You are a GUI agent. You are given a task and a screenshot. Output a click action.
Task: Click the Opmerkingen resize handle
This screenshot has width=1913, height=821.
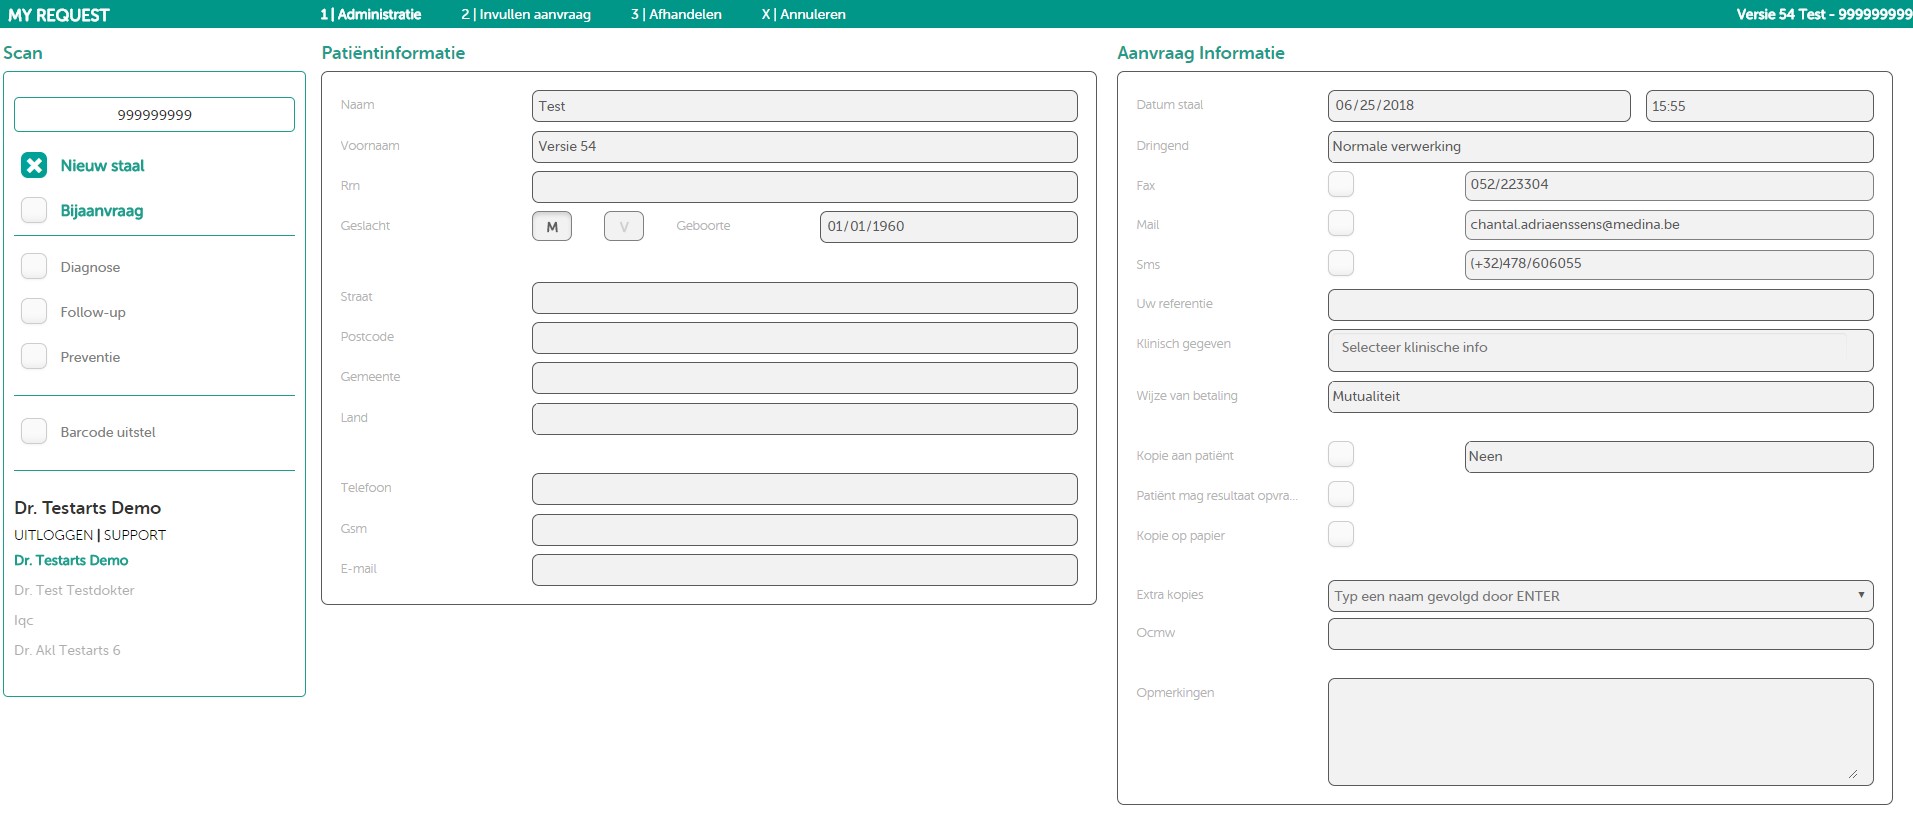point(1853,773)
